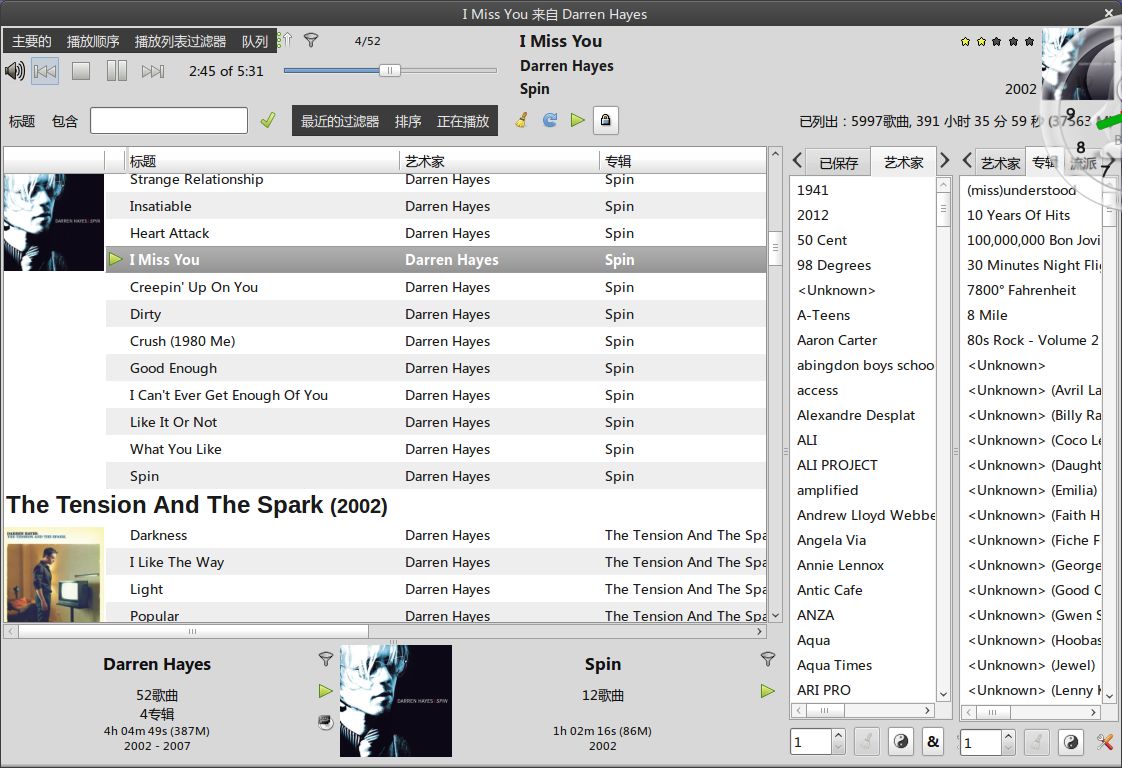Click the funnel filter icon next to 4/52
Image resolution: width=1122 pixels, height=768 pixels.
tap(311, 40)
